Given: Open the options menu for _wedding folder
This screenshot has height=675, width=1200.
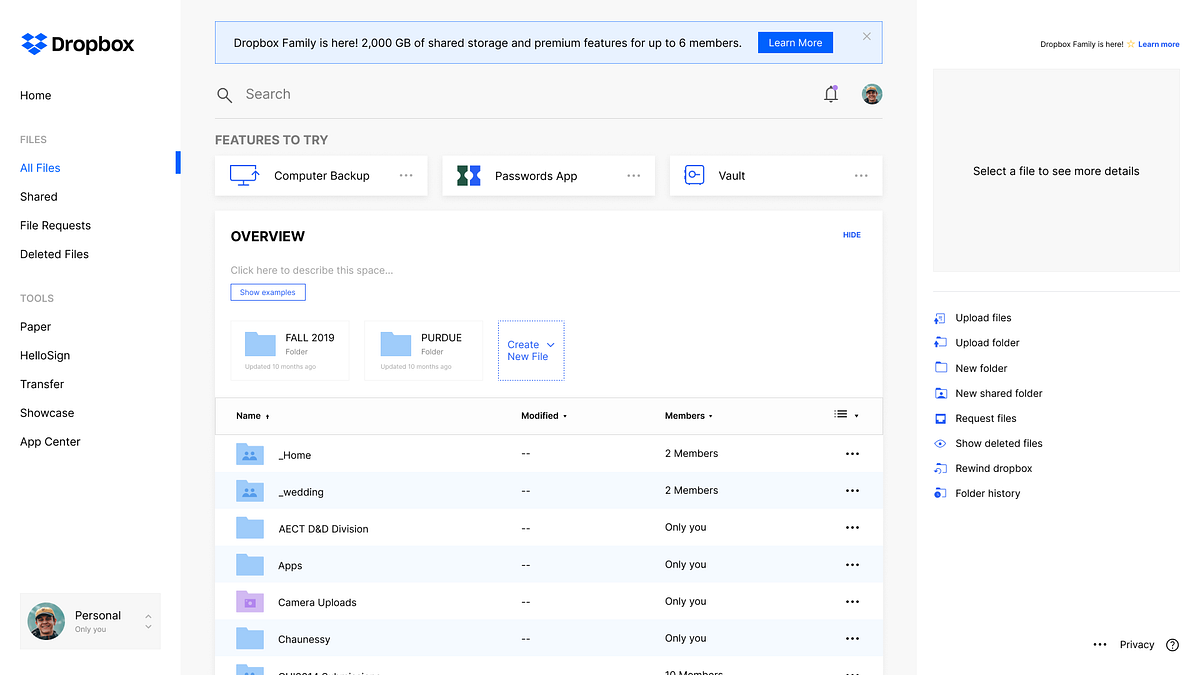Looking at the screenshot, I should tap(852, 490).
